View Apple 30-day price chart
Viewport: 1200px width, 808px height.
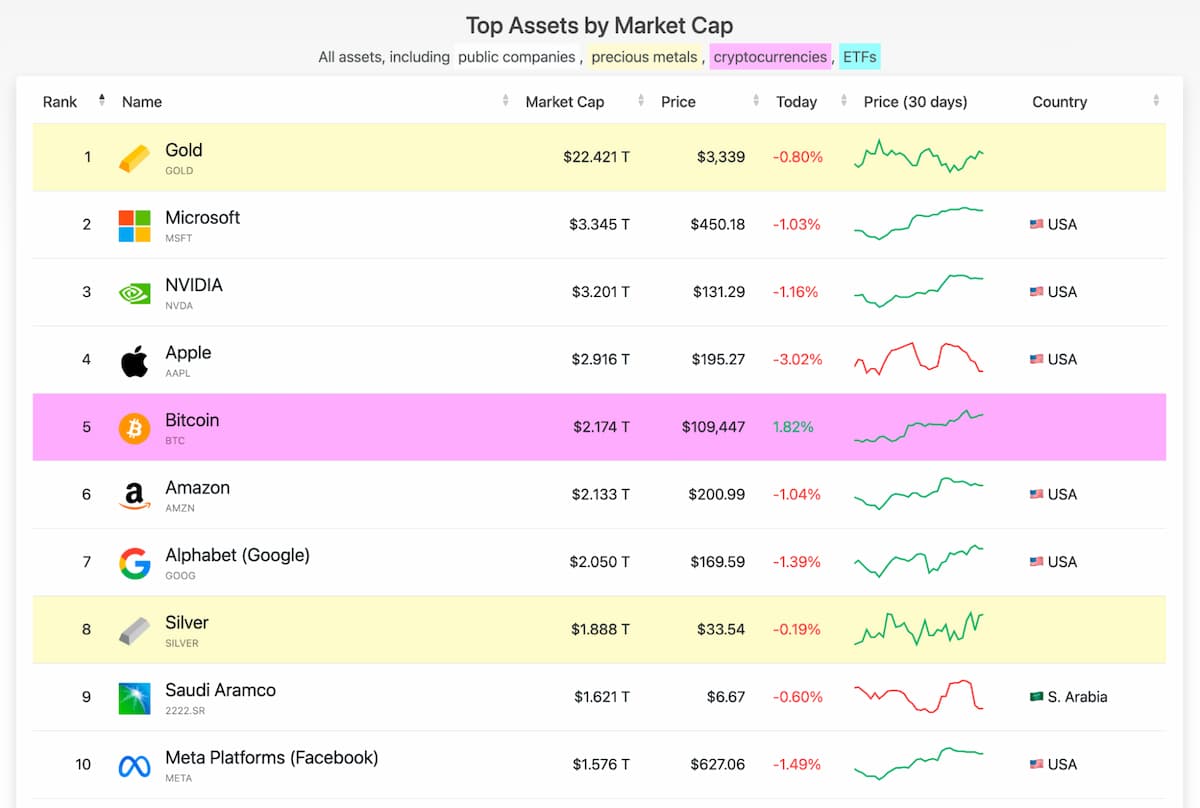tap(919, 359)
